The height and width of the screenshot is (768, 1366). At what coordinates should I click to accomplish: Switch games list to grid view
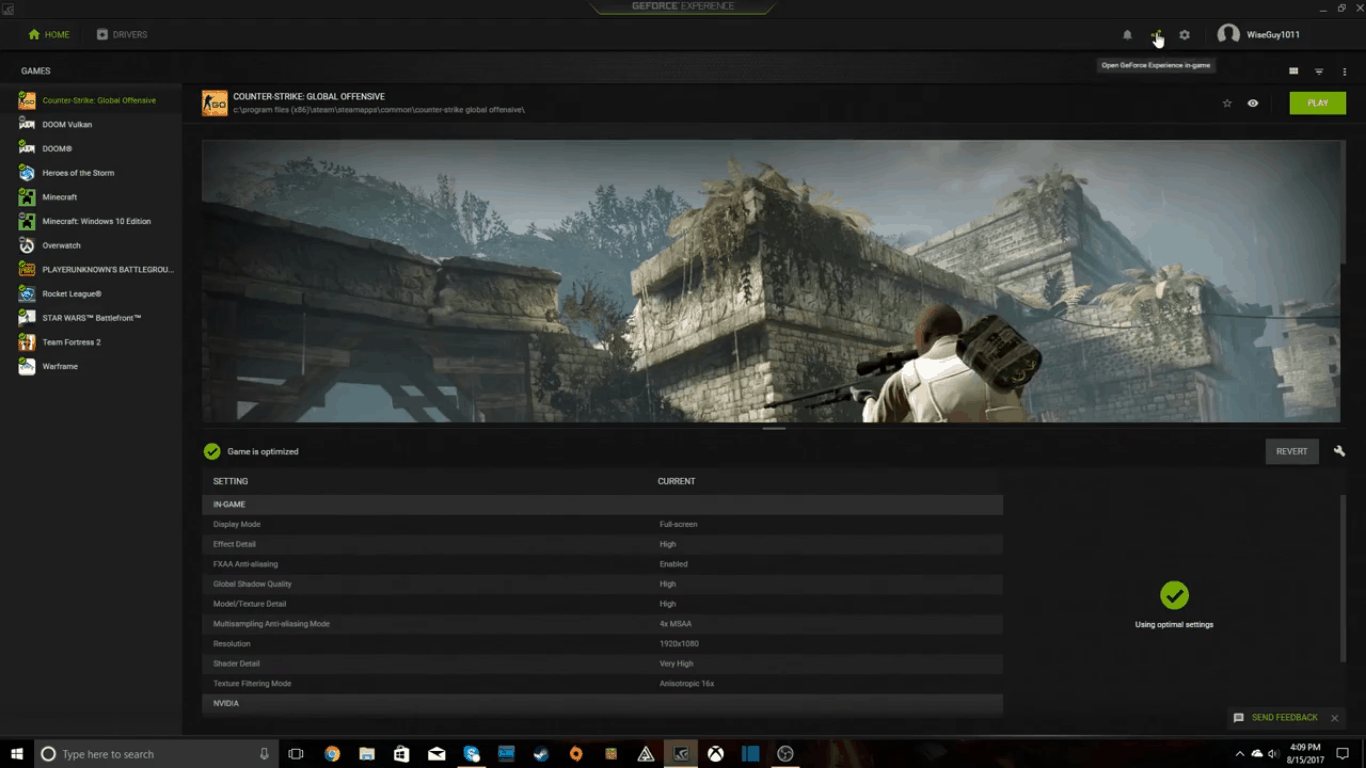(x=1293, y=71)
